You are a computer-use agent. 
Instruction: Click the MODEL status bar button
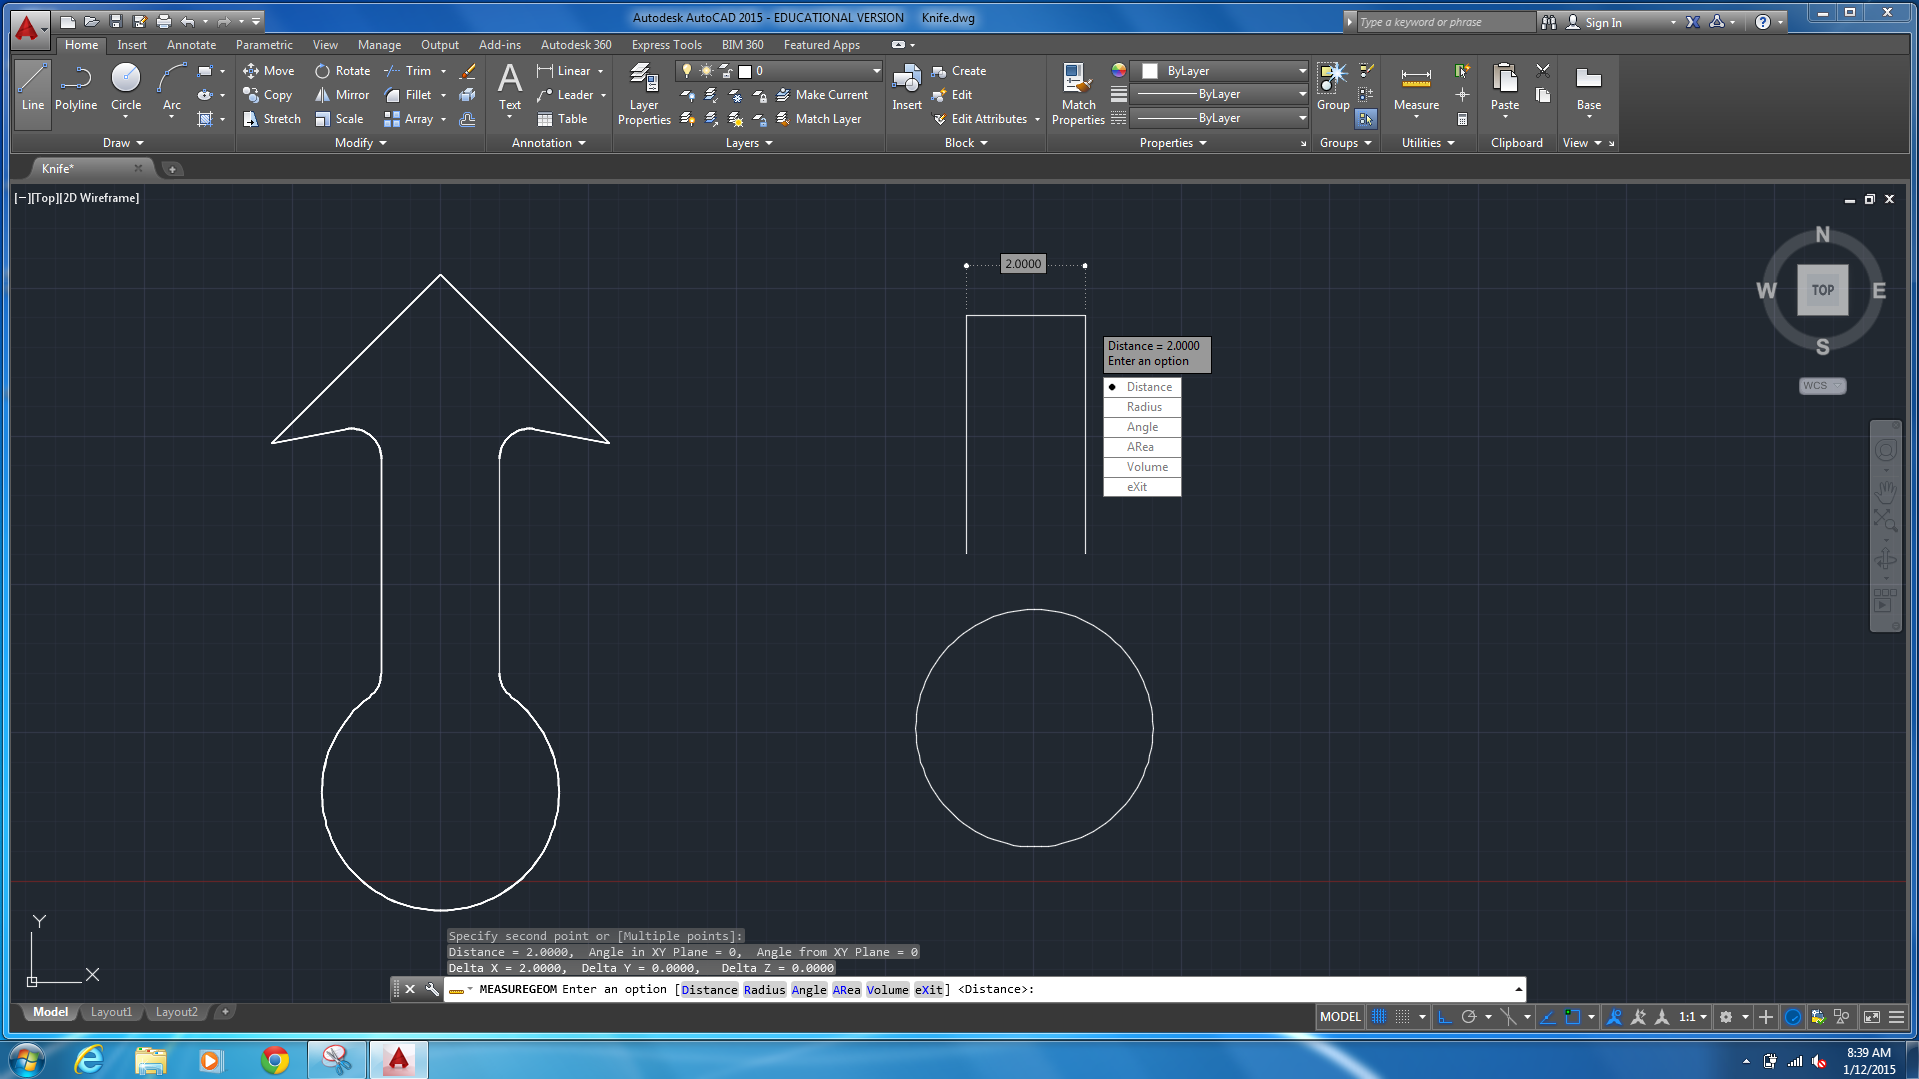pyautogui.click(x=1340, y=1017)
